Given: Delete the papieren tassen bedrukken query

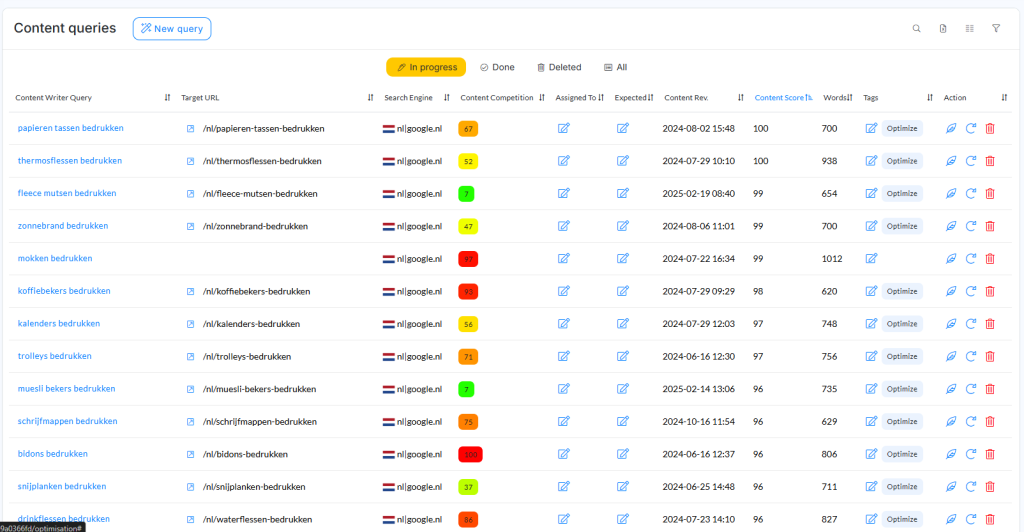Looking at the screenshot, I should pos(990,128).
